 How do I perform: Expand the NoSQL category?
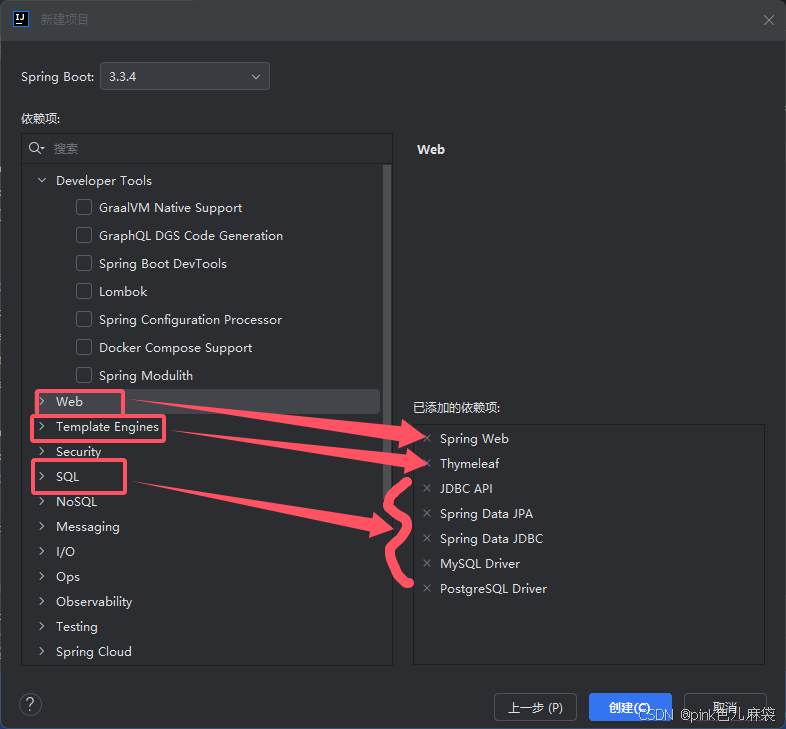pyautogui.click(x=42, y=501)
